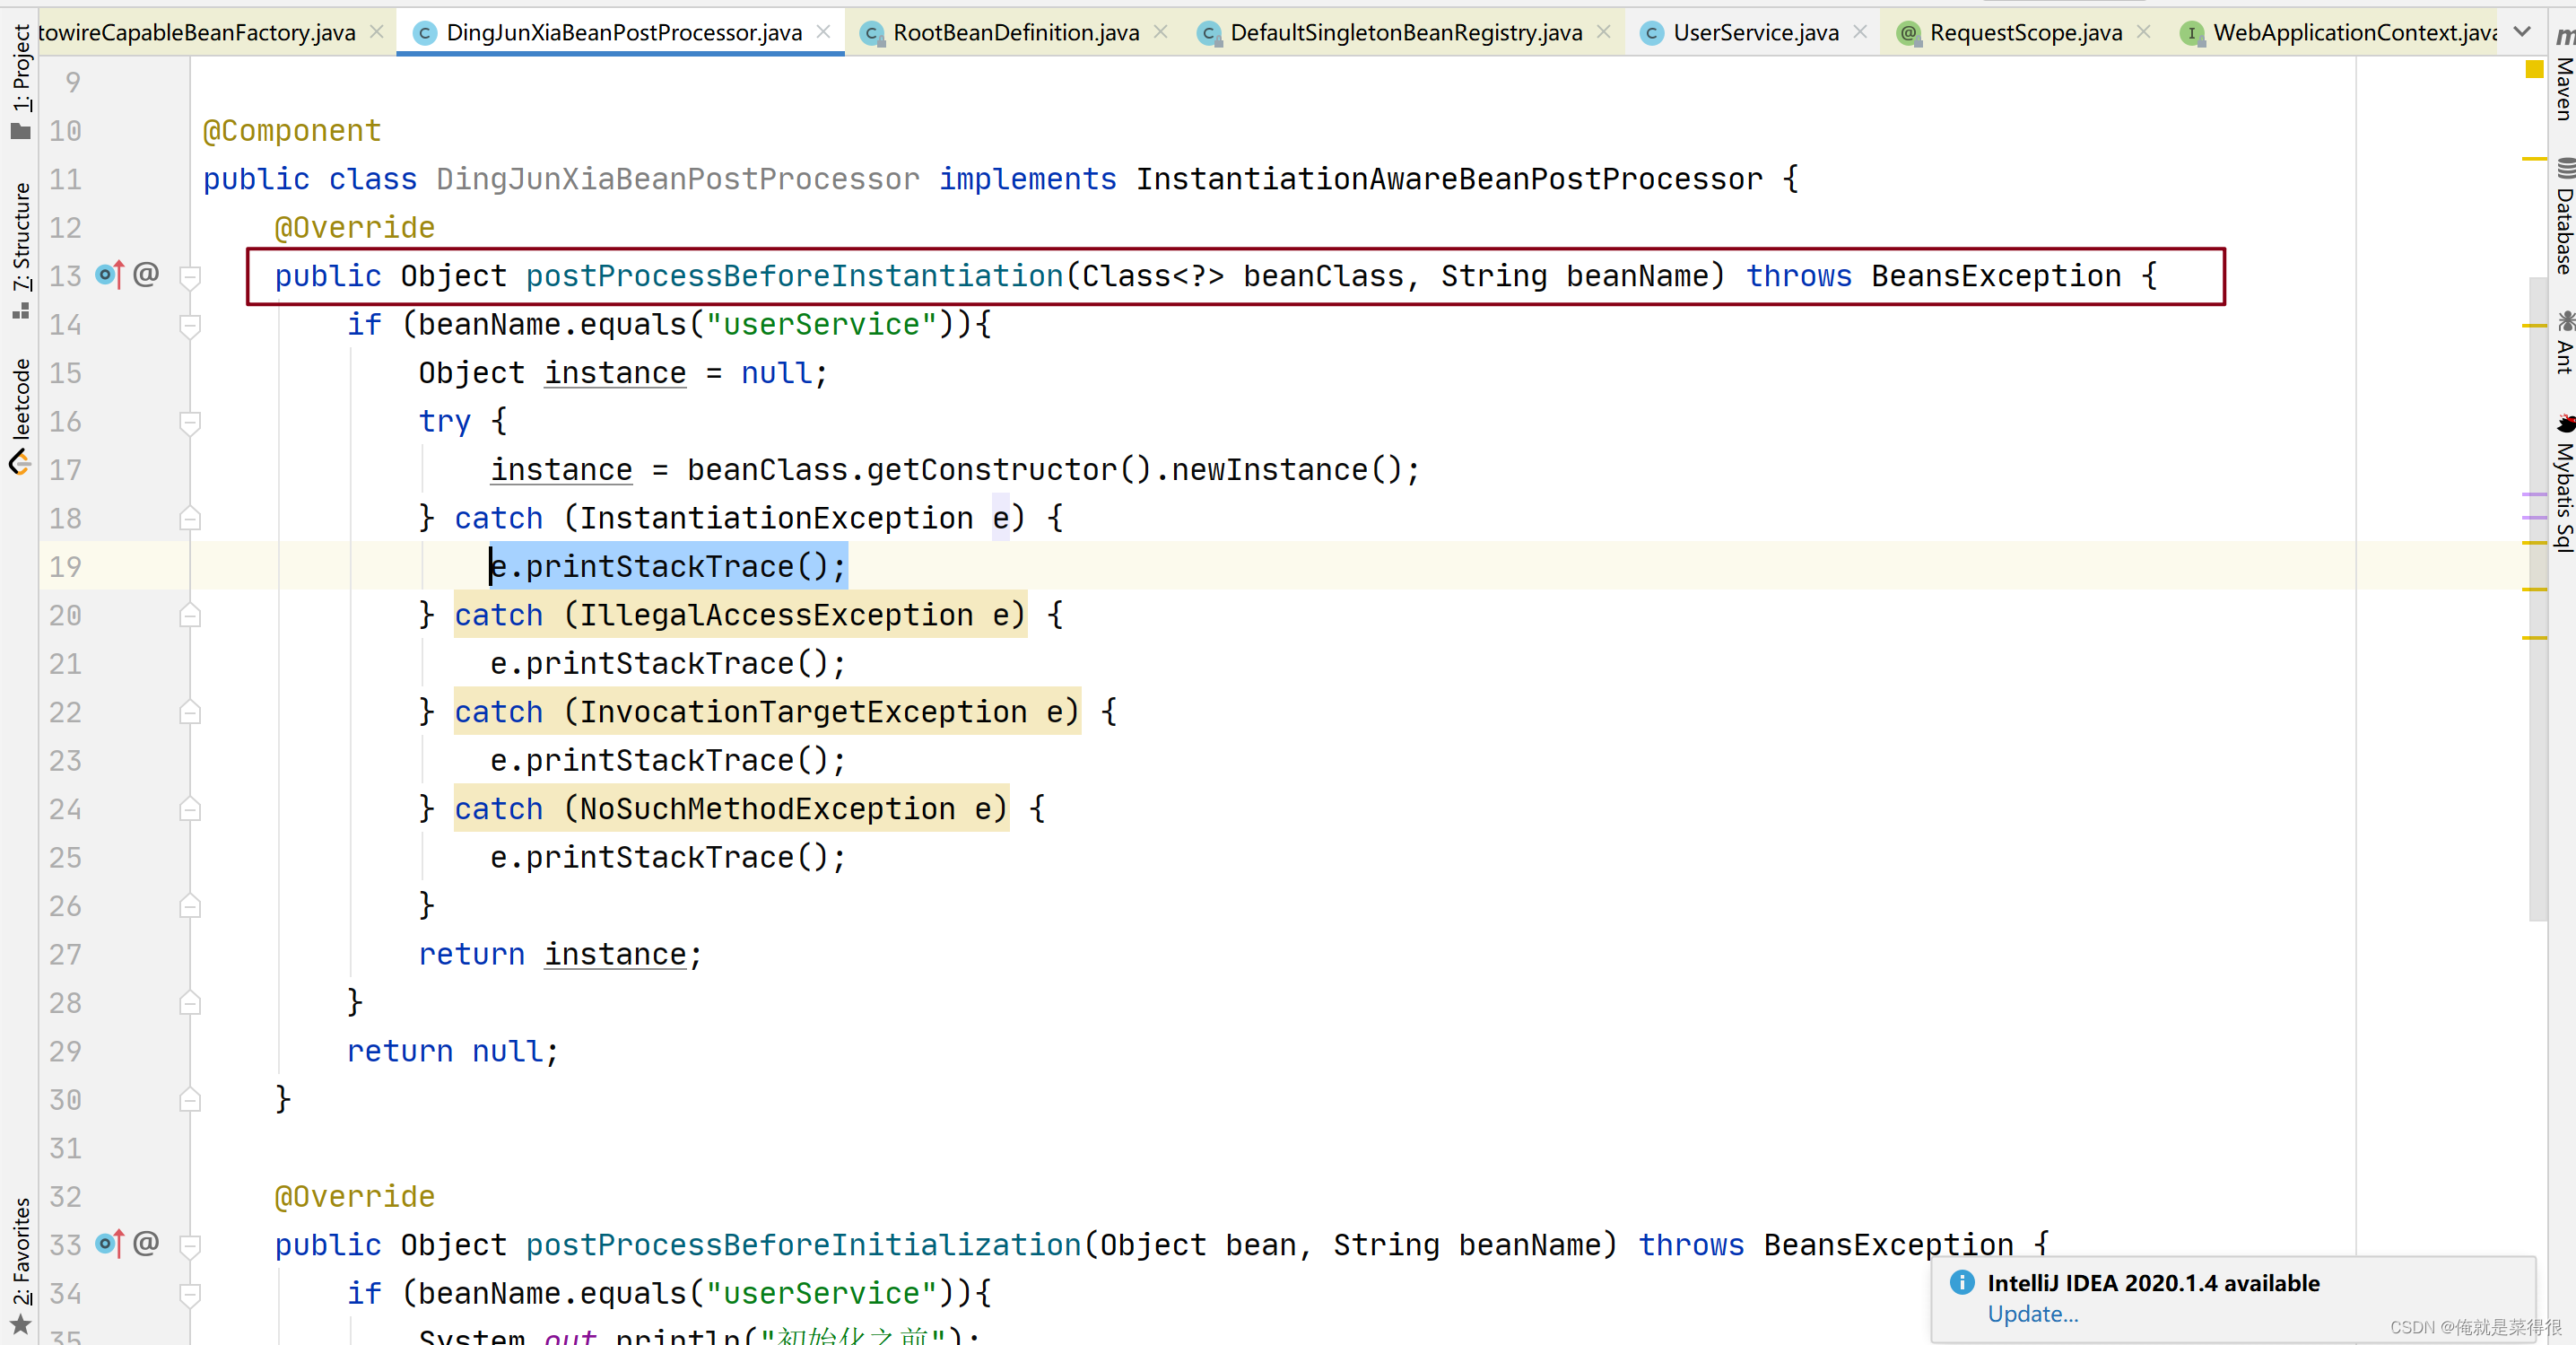
Task: Close the DingJunXiaBeanPostProcessor.java tab
Action: (x=823, y=32)
